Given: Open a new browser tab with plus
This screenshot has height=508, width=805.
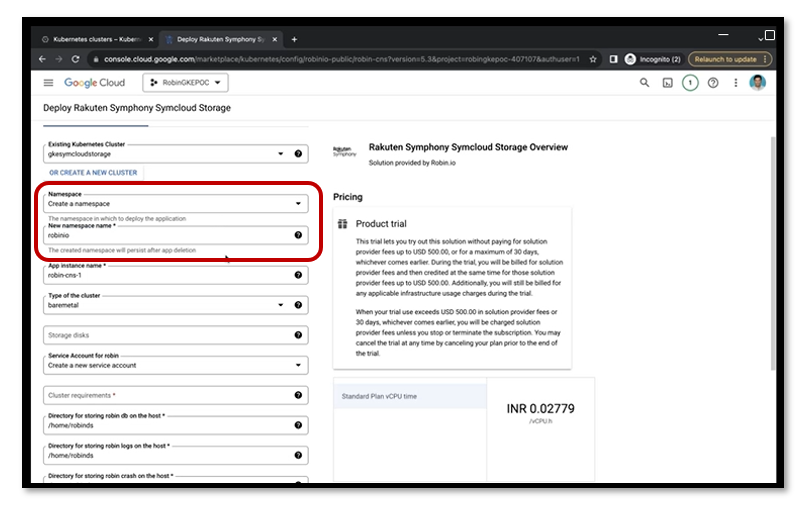Looking at the screenshot, I should pos(294,39).
